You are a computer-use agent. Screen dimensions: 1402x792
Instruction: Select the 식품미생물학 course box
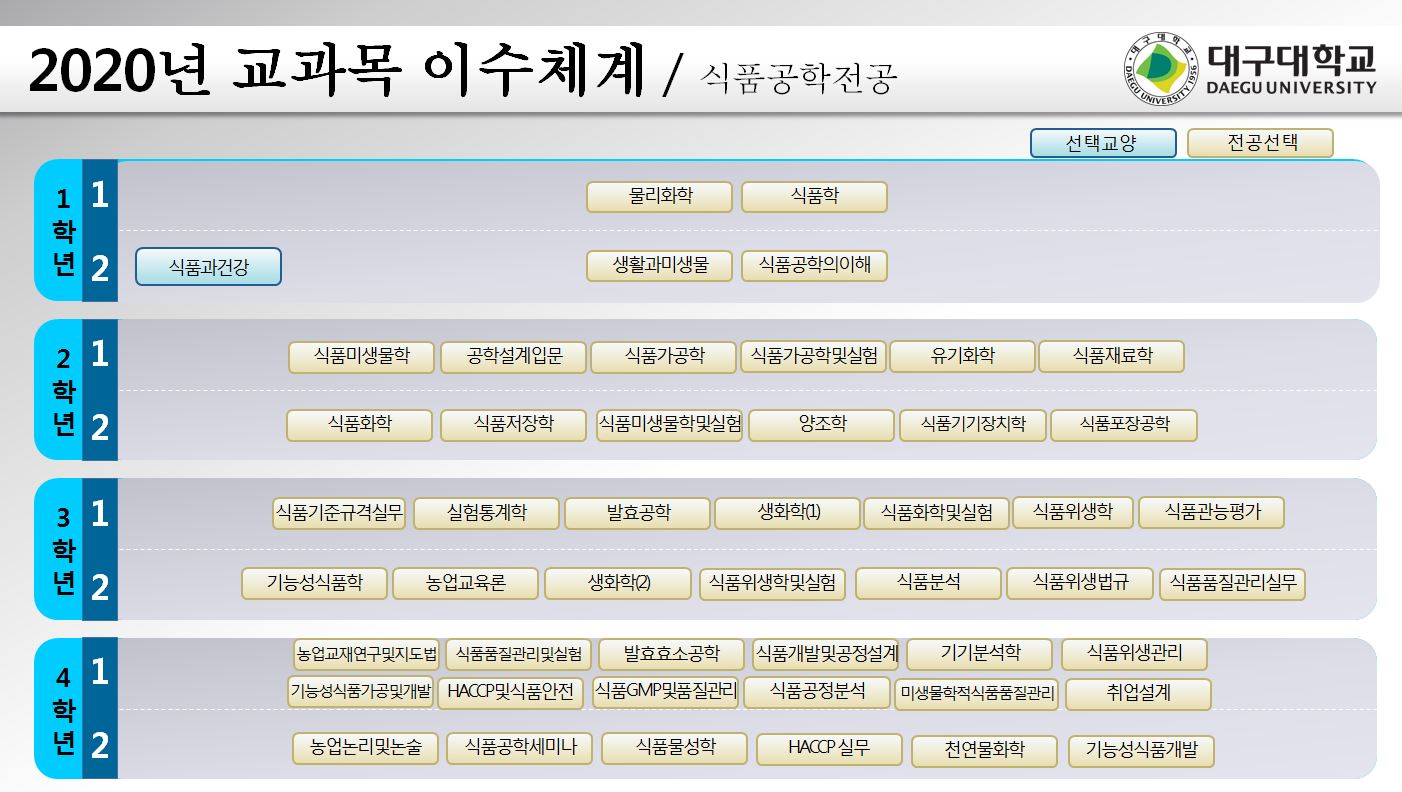coord(362,357)
